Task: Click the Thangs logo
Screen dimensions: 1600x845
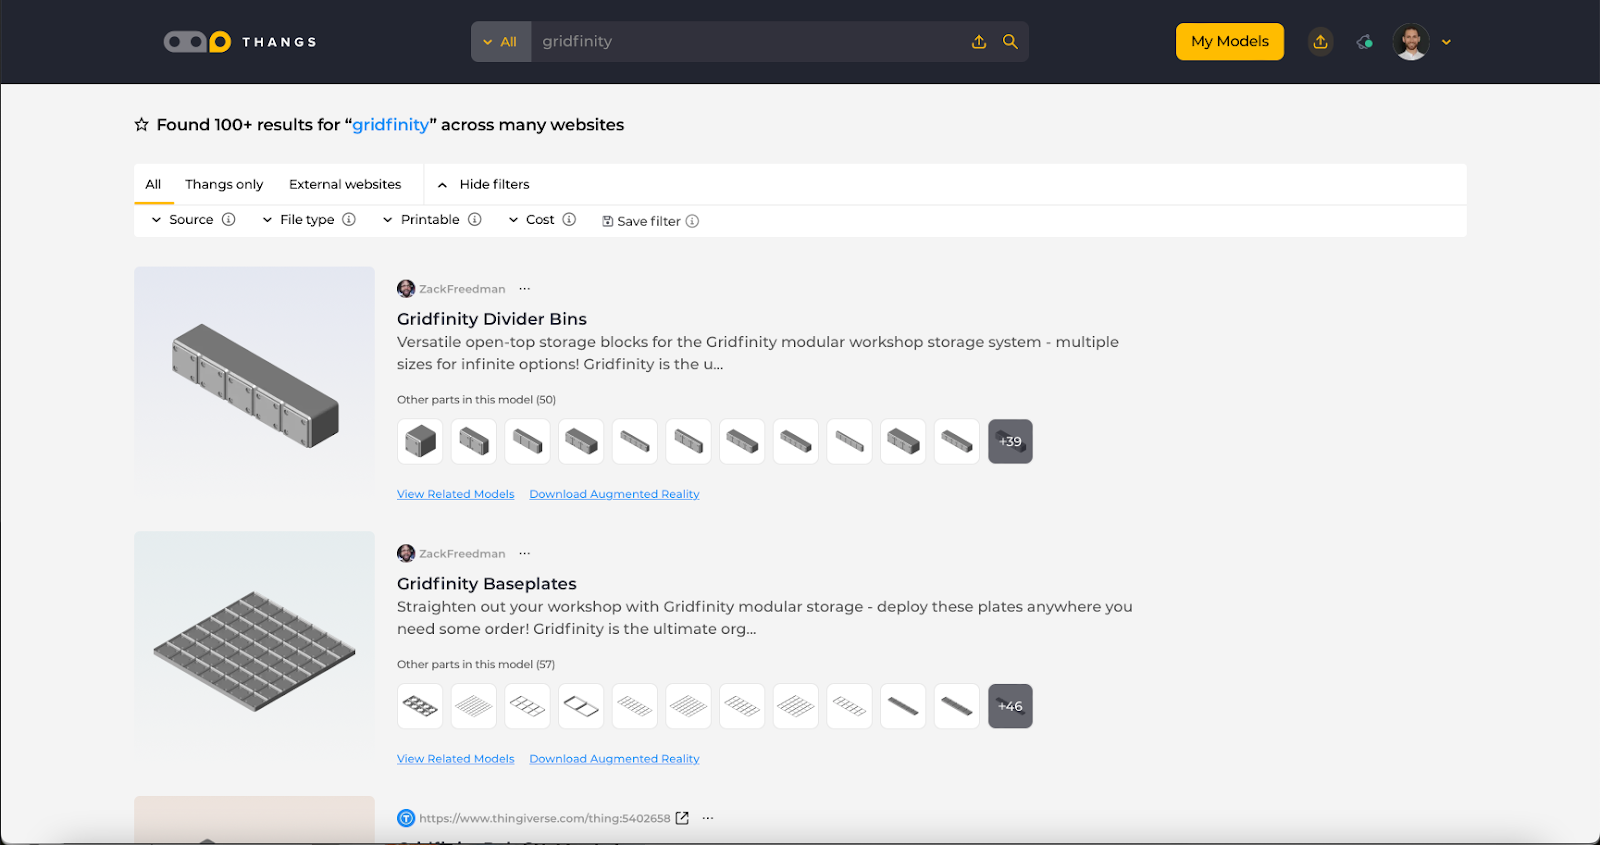Action: [x=240, y=42]
